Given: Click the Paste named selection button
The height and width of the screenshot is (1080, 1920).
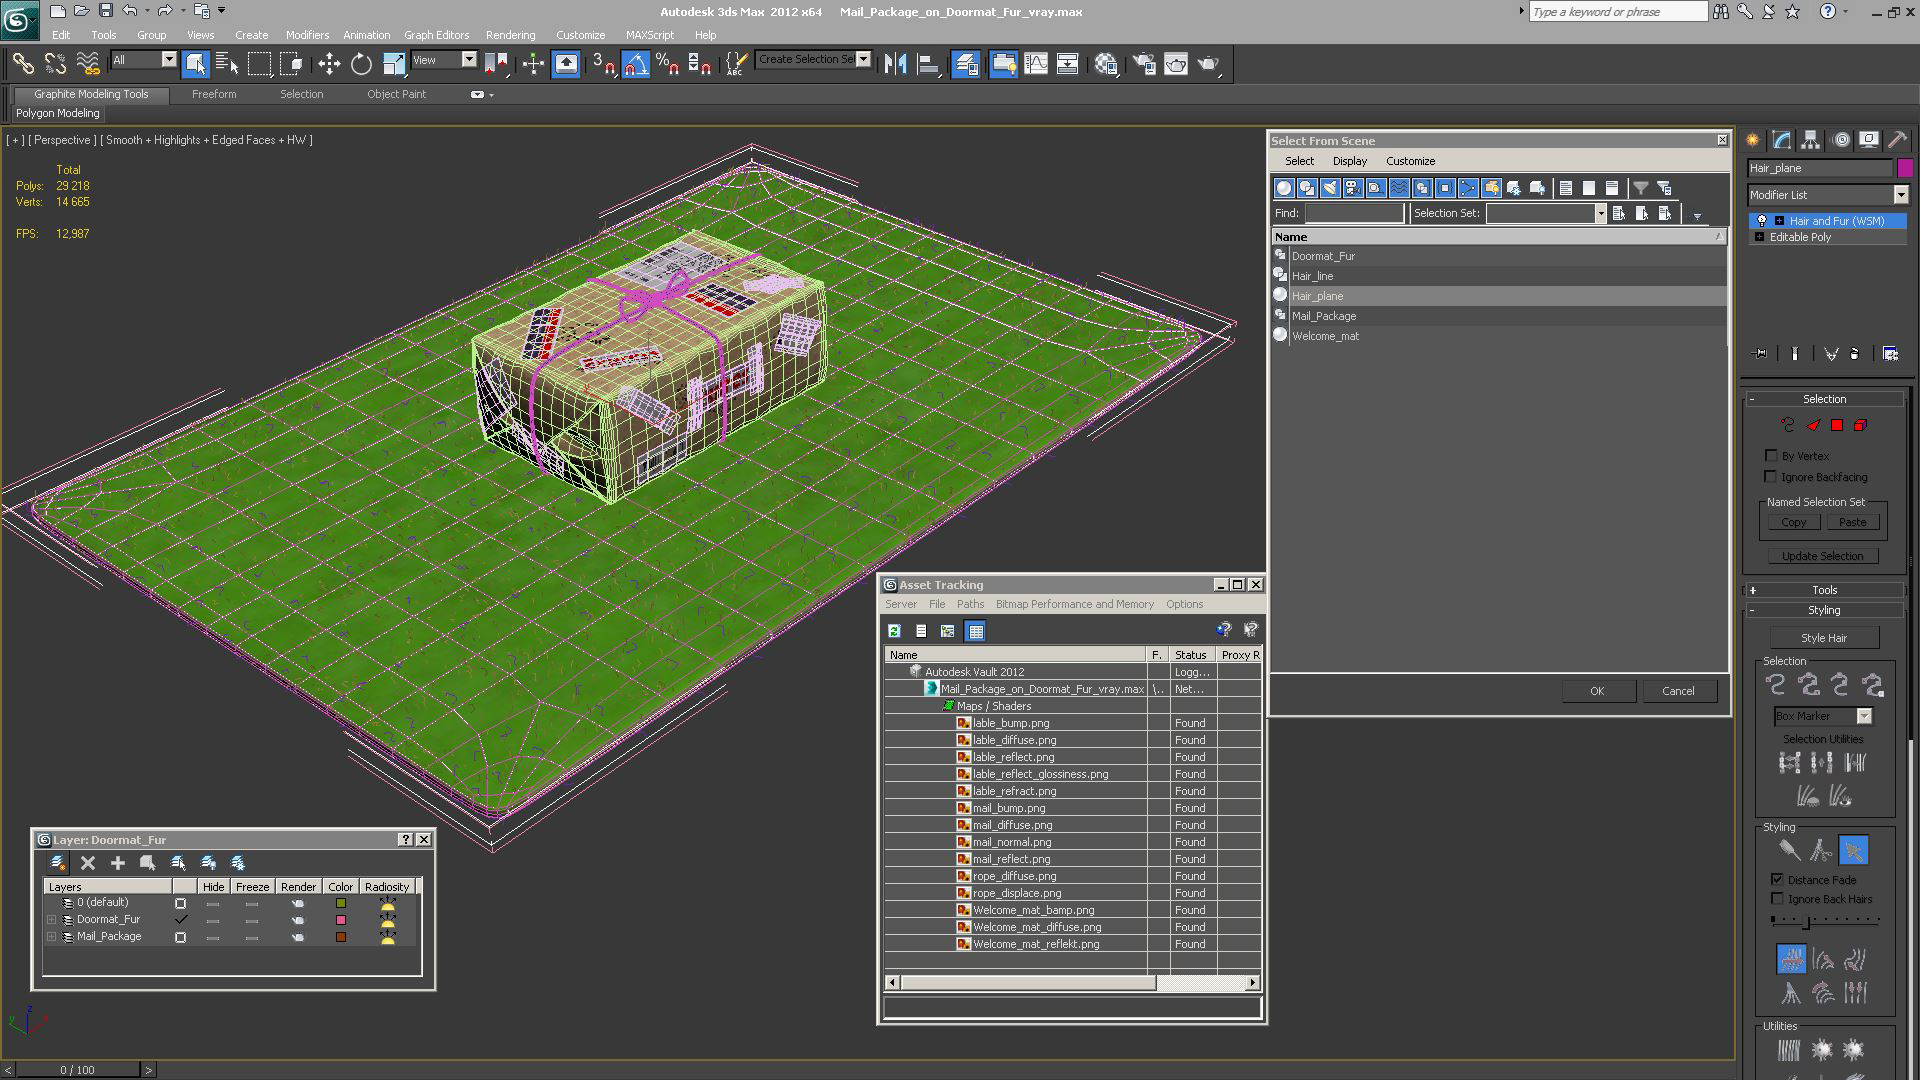Looking at the screenshot, I should [x=1852, y=522].
